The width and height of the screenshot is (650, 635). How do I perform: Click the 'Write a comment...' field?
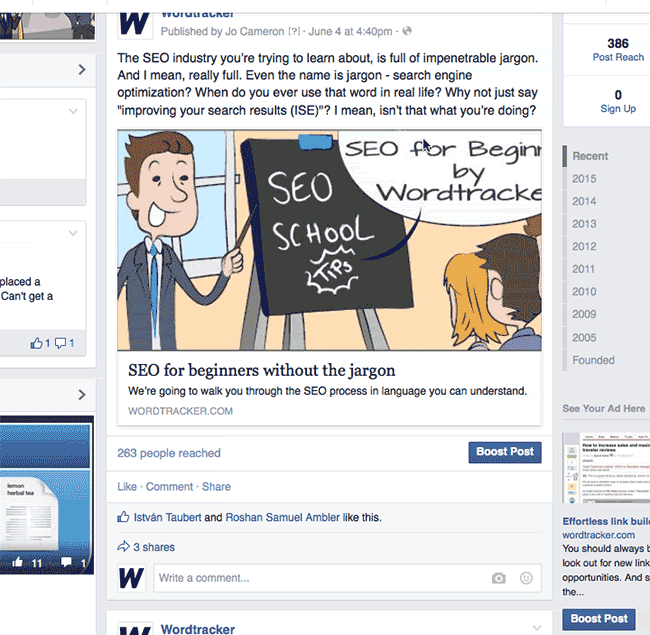(347, 578)
